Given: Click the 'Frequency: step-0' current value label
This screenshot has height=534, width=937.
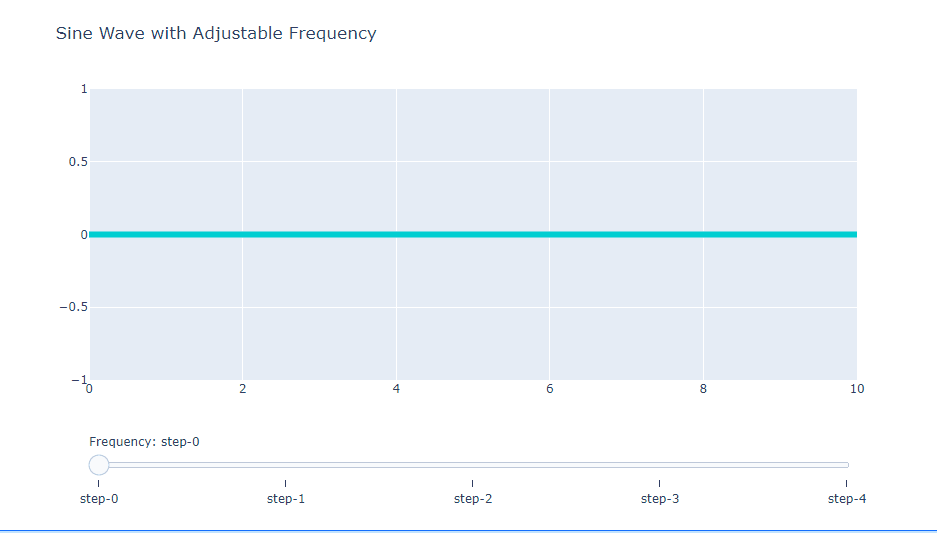Looking at the screenshot, I should pos(144,441).
